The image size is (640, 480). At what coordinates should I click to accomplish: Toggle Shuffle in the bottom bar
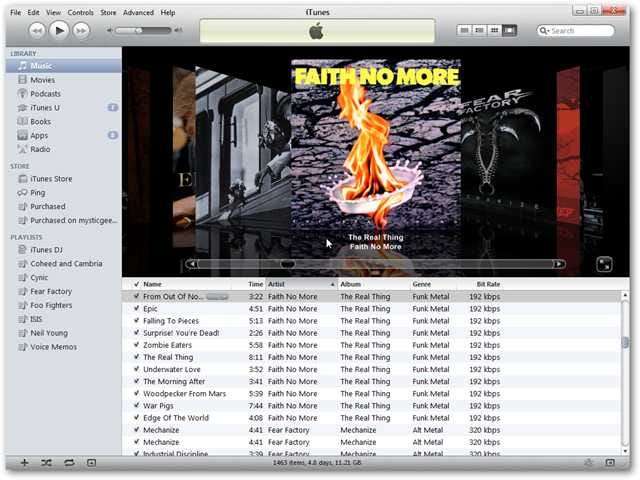point(47,462)
